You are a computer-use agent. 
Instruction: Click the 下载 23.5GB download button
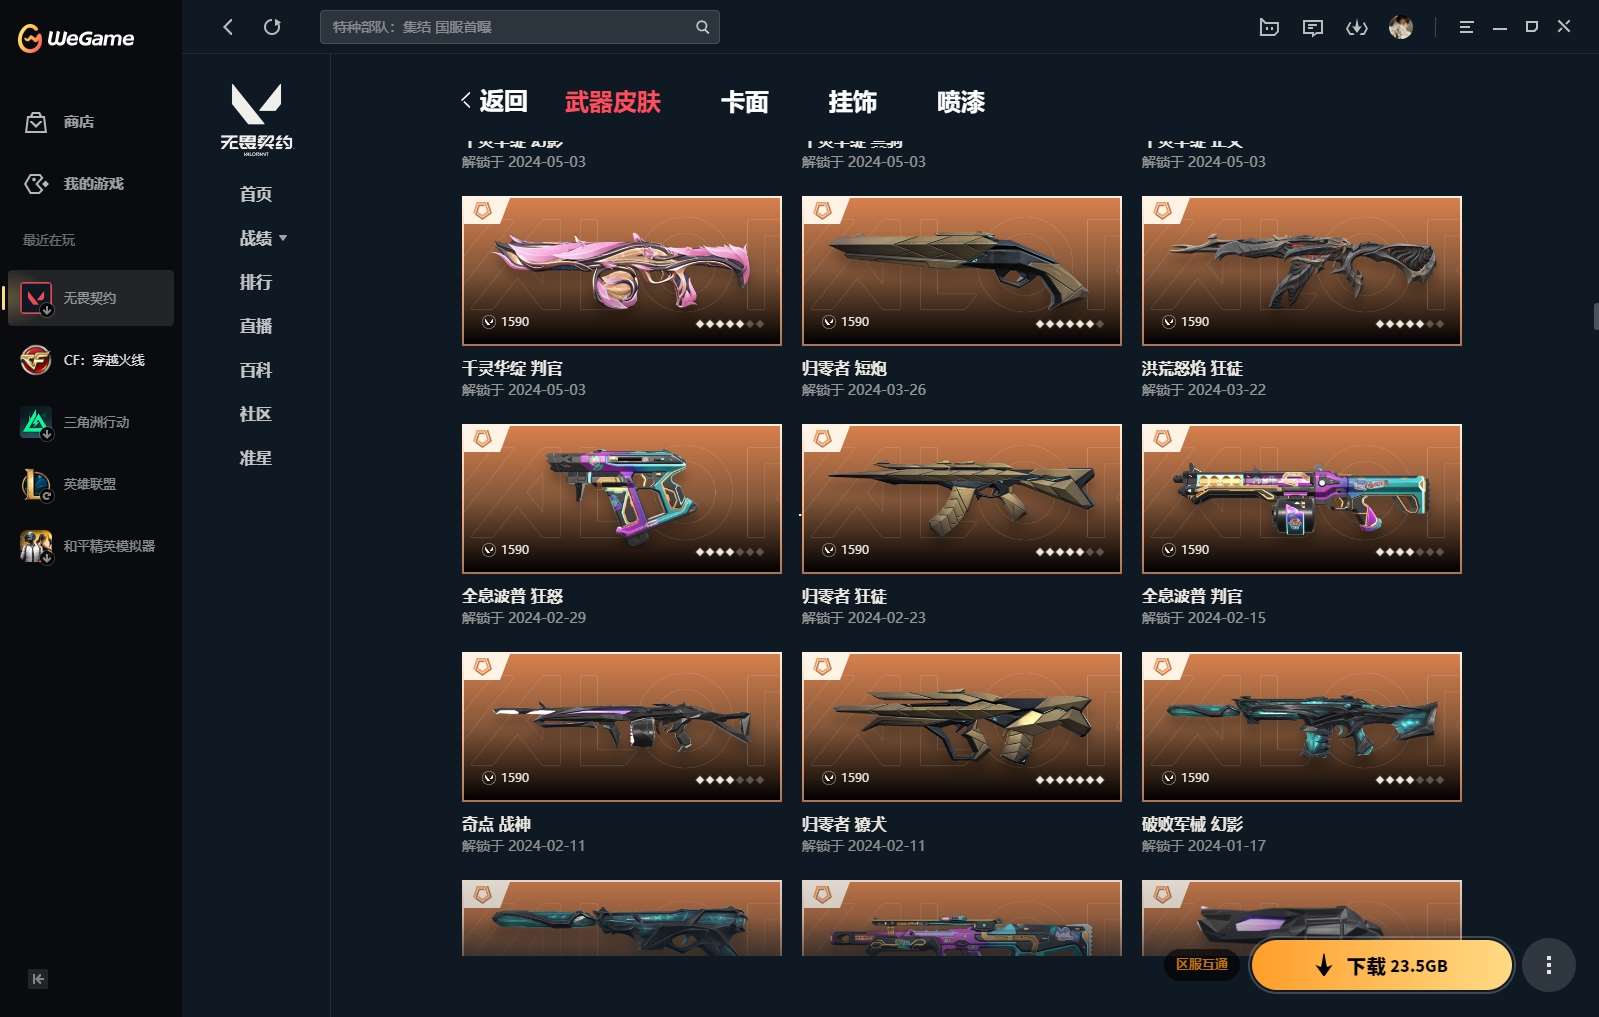click(x=1382, y=965)
